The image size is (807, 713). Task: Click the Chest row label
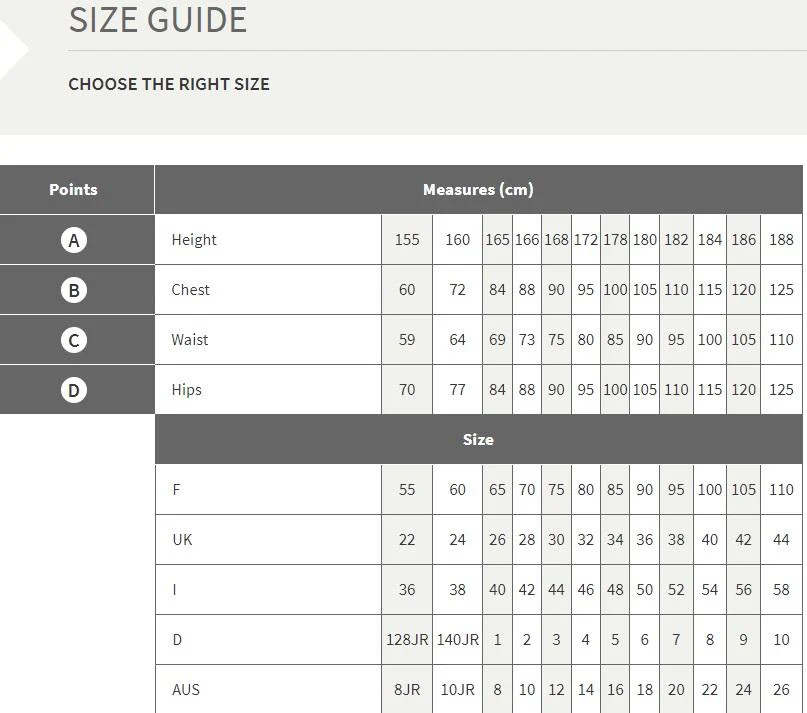[x=190, y=290]
